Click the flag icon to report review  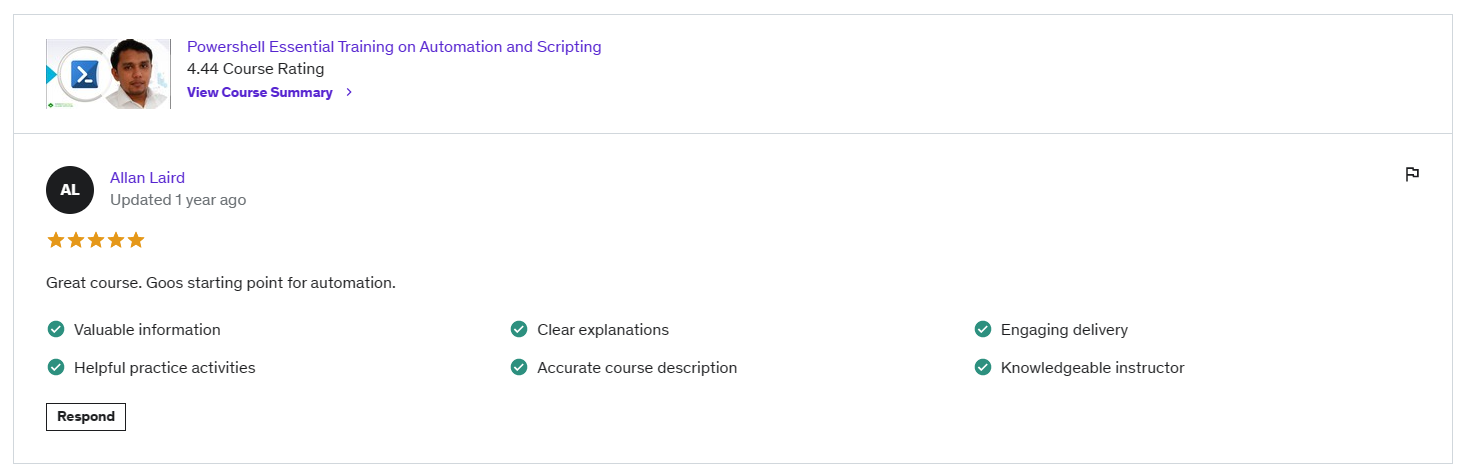1412,175
